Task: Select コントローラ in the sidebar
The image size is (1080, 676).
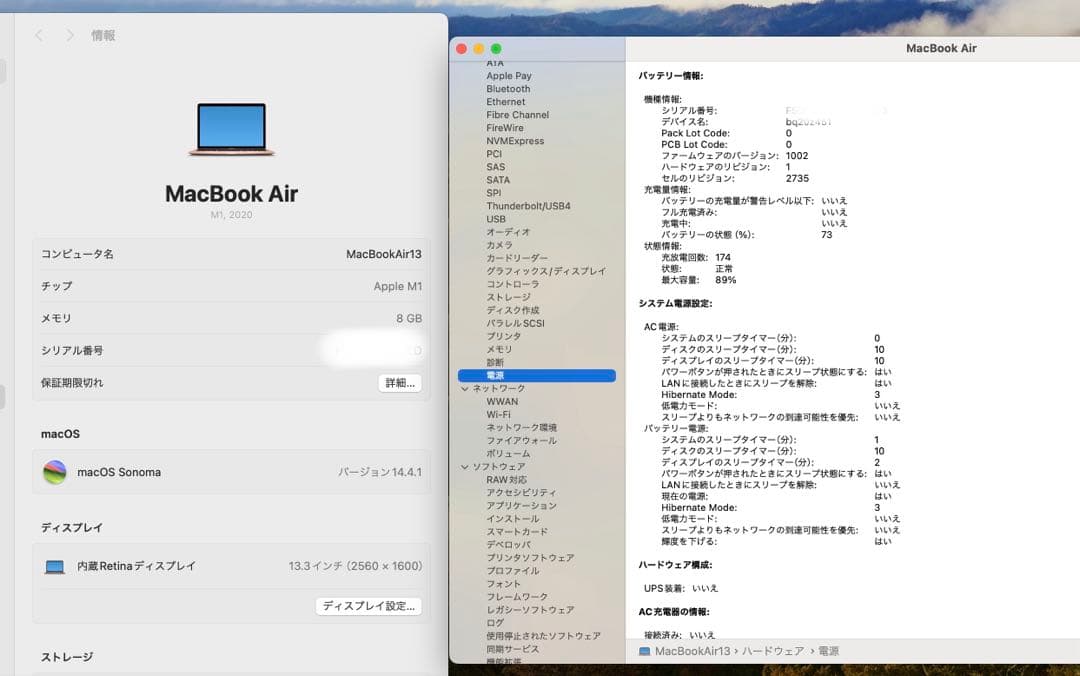Action: click(512, 285)
